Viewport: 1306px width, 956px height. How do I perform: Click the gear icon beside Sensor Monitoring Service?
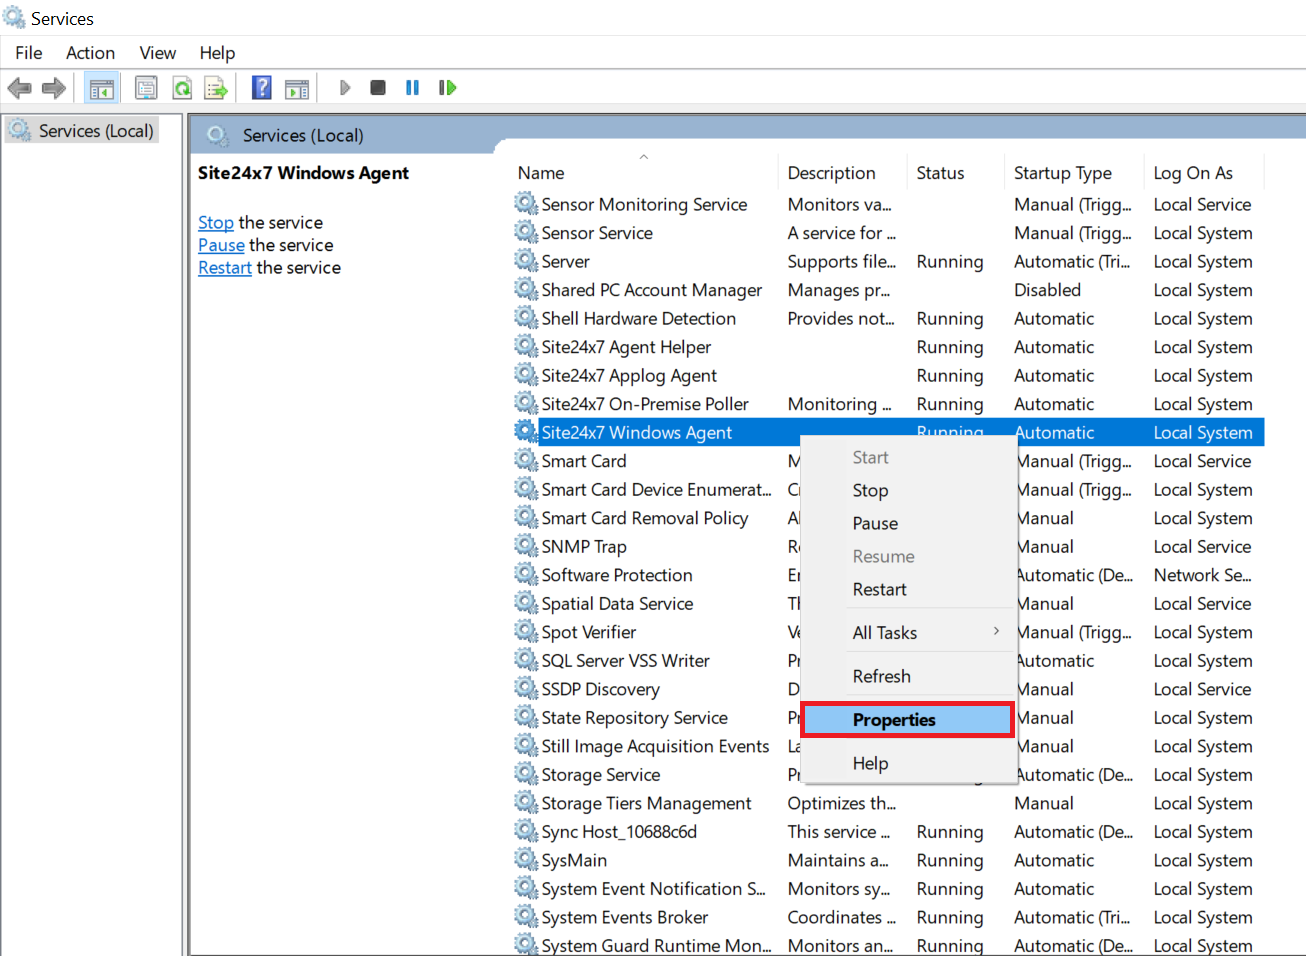[526, 204]
